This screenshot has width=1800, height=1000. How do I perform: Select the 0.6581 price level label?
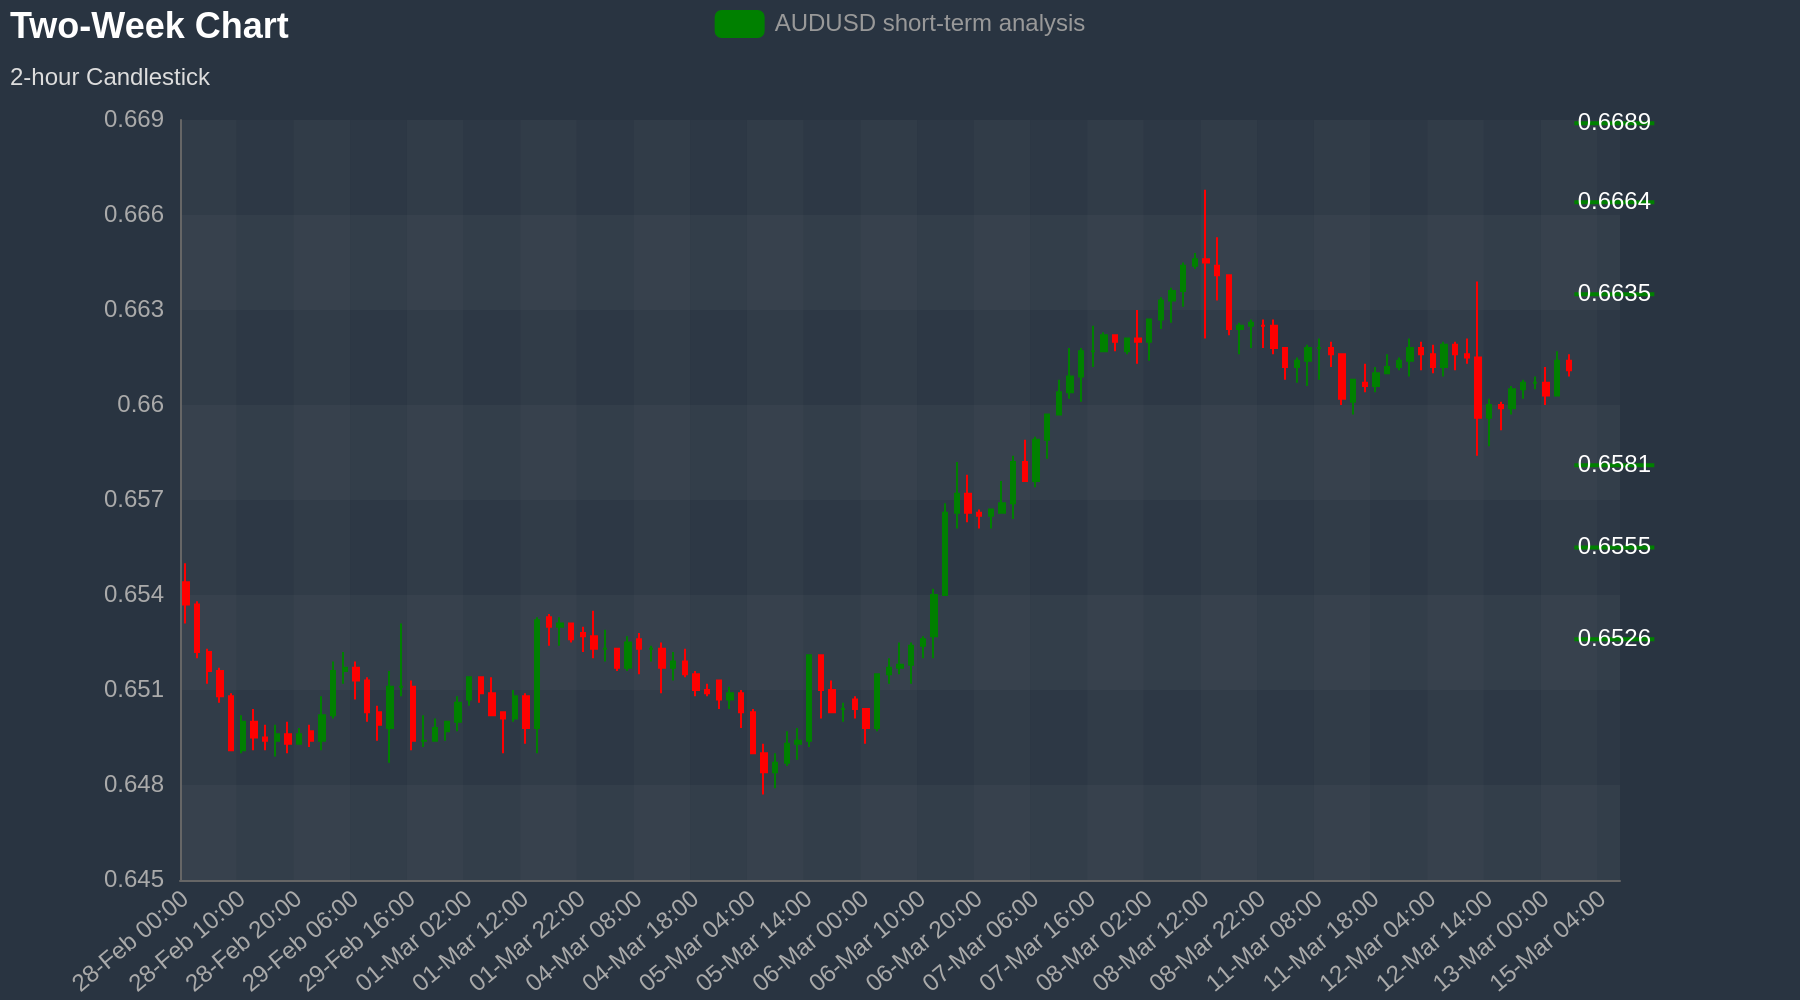pyautogui.click(x=1614, y=464)
